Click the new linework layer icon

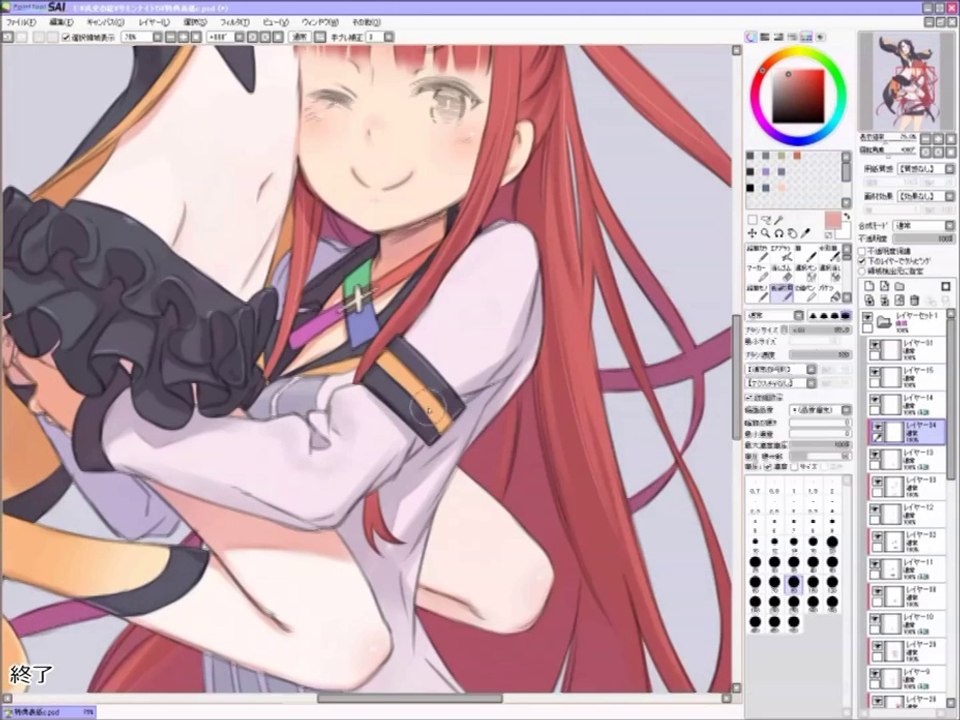coord(884,286)
